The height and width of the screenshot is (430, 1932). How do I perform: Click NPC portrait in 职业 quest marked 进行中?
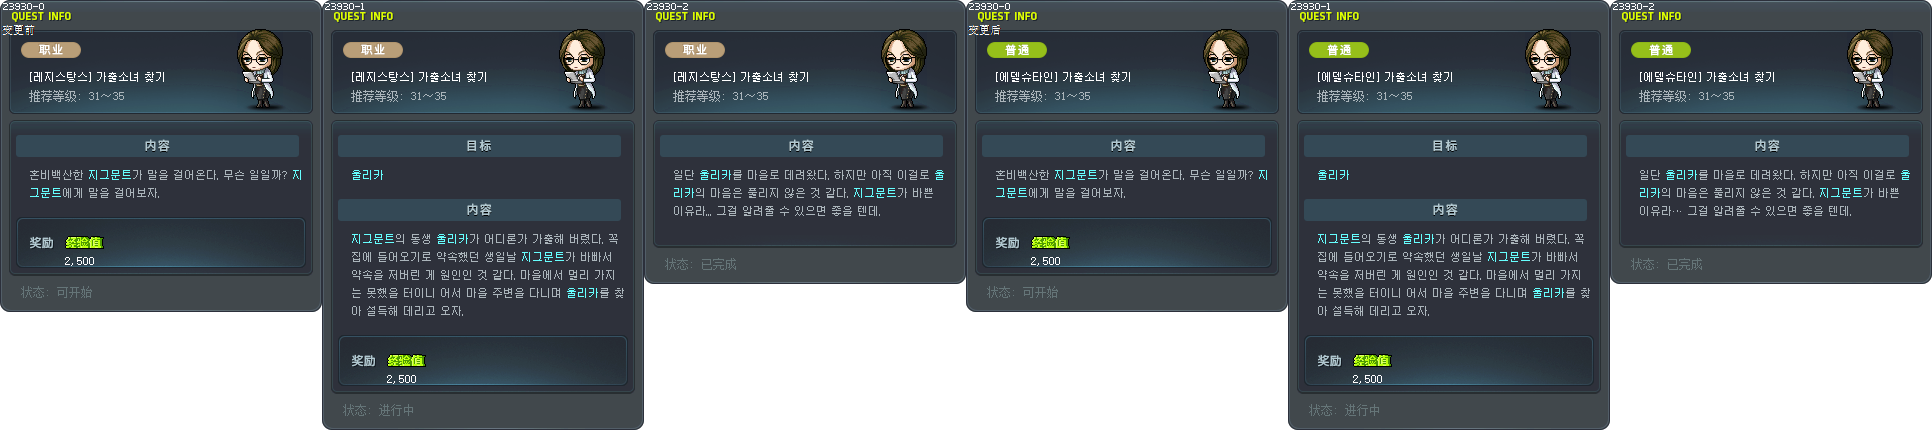click(584, 70)
